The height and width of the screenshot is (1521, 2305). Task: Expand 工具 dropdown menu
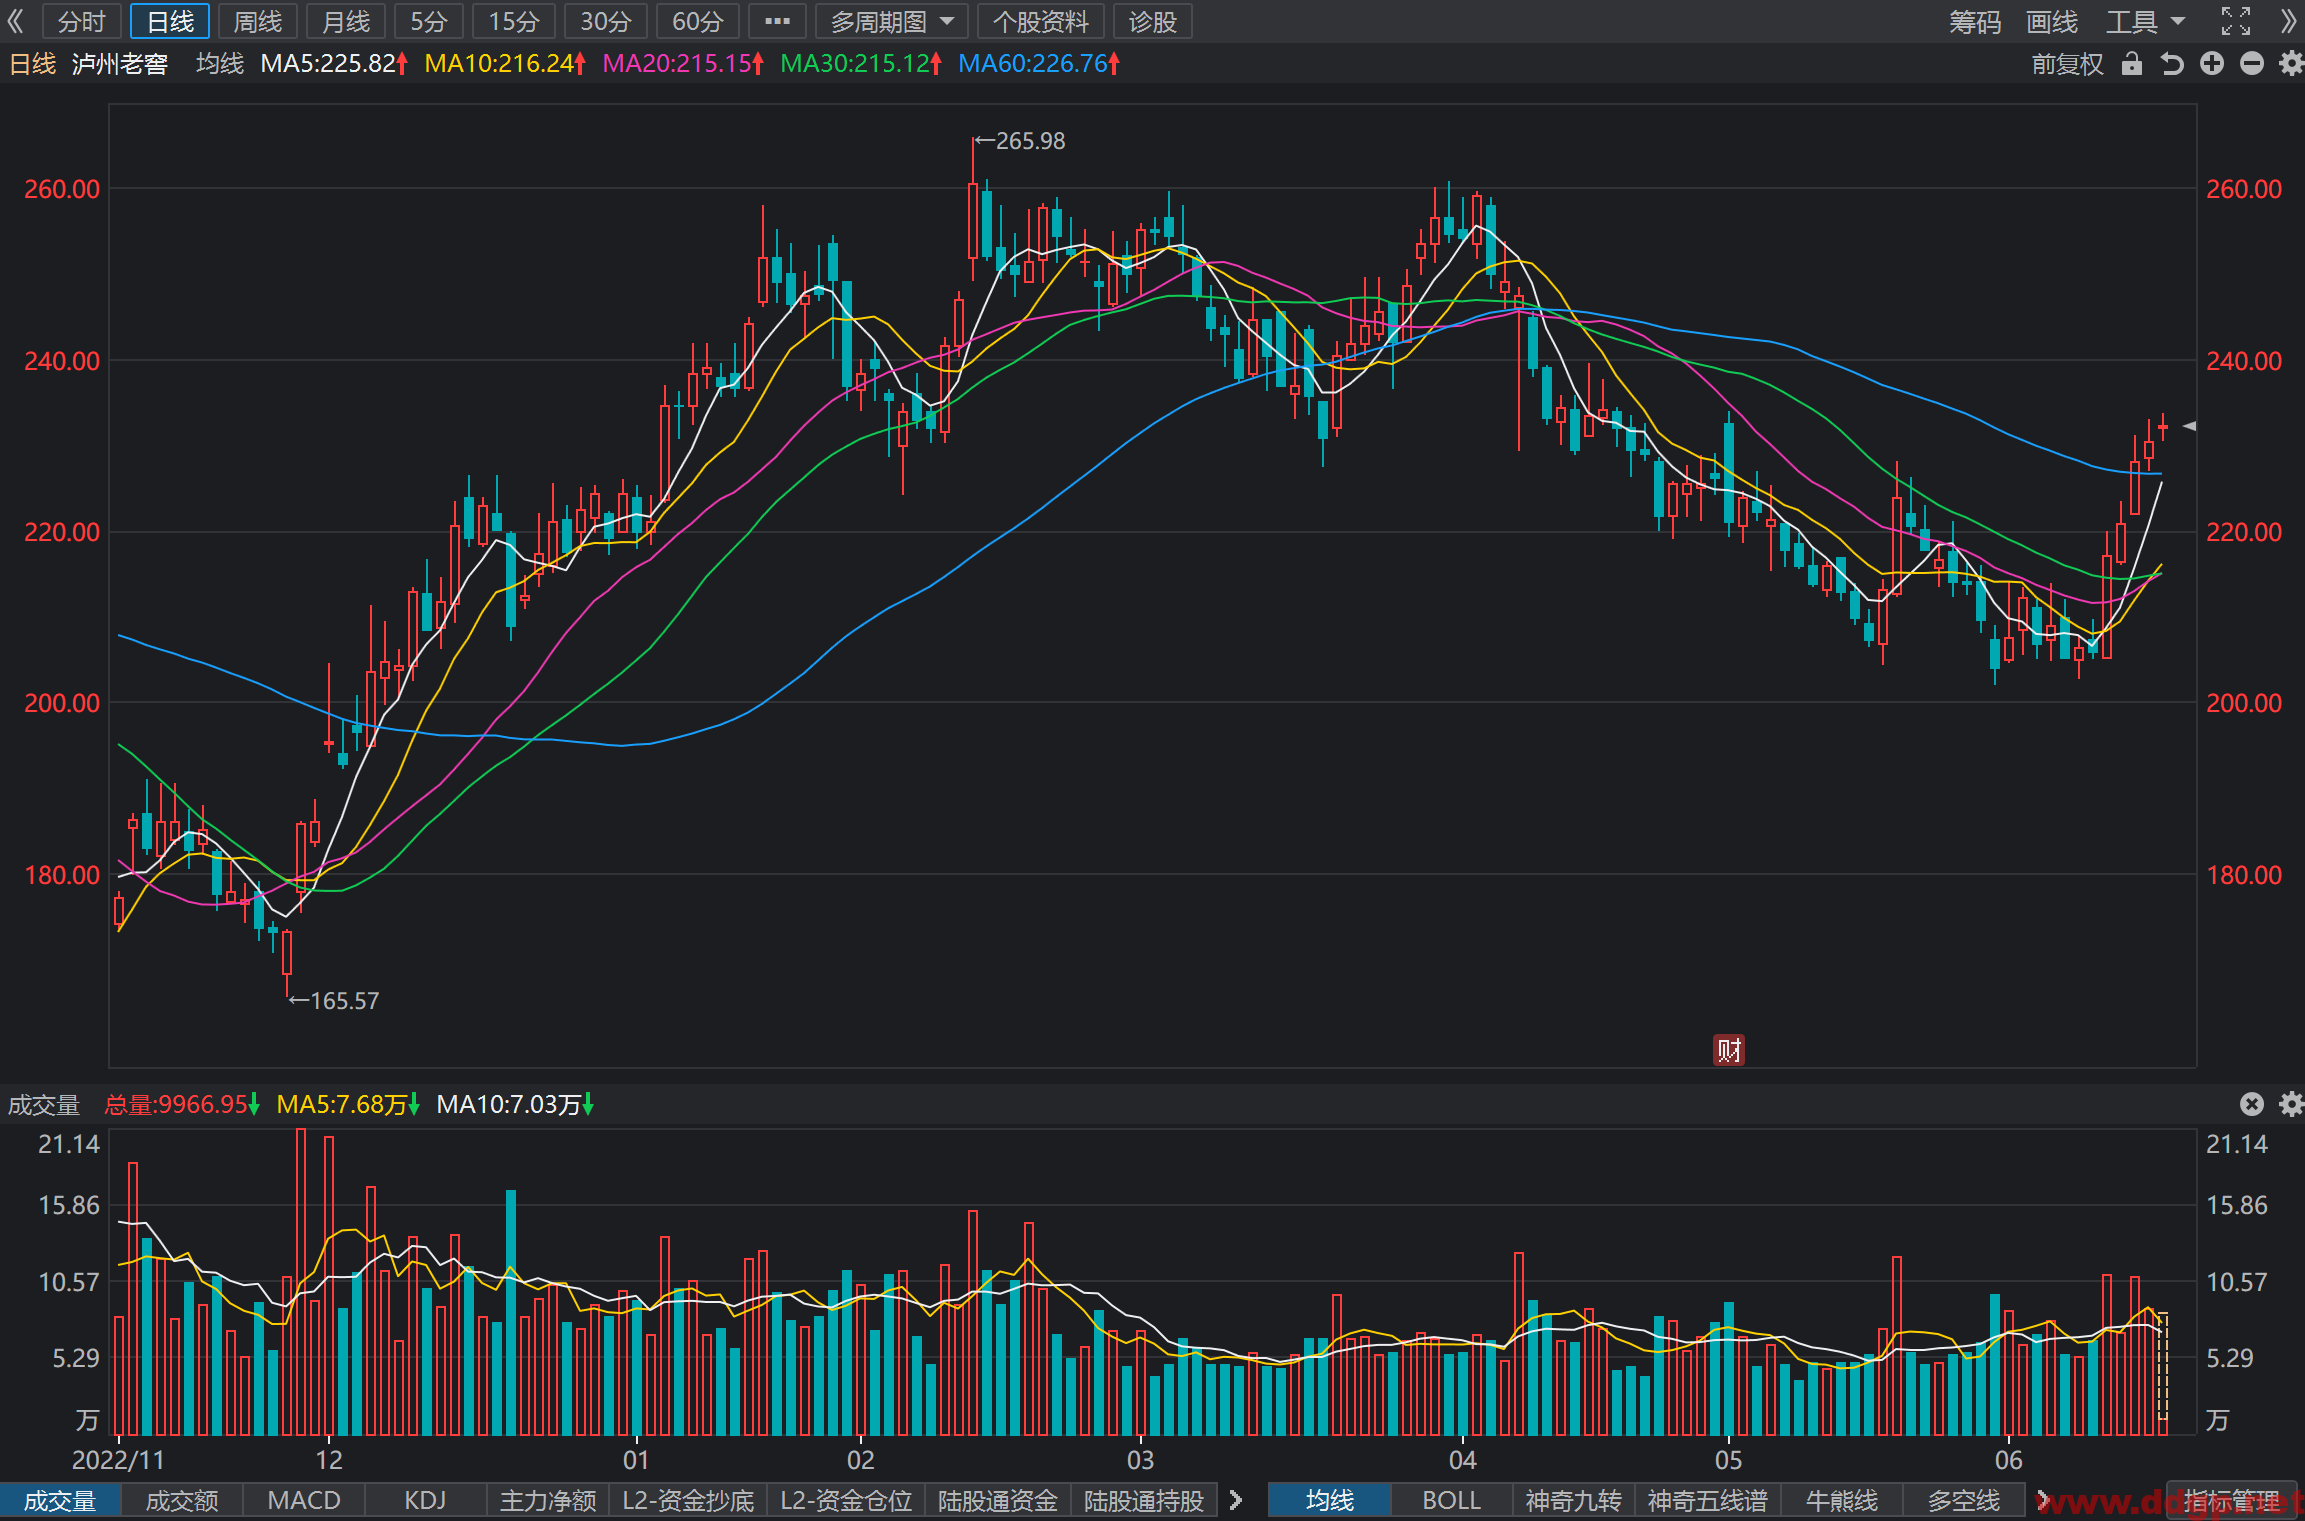pyautogui.click(x=2146, y=21)
